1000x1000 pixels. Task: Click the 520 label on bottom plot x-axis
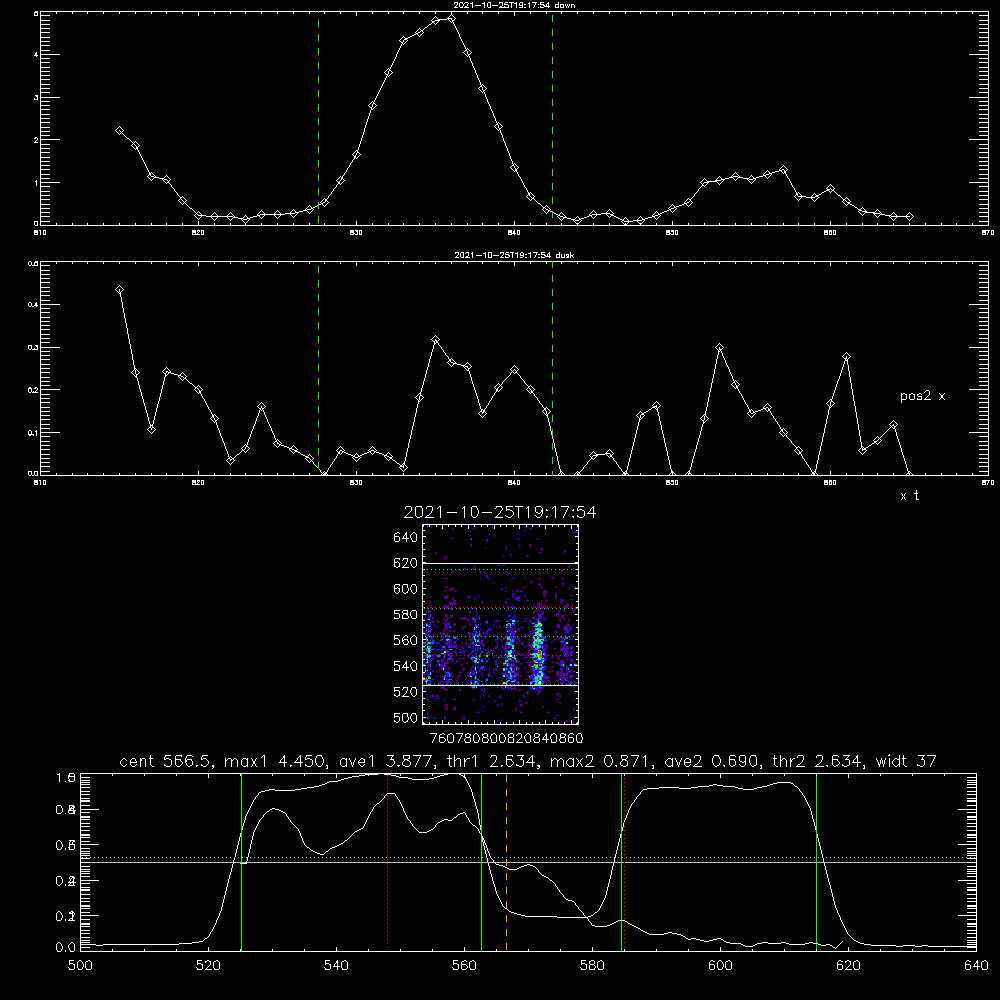(x=208, y=966)
